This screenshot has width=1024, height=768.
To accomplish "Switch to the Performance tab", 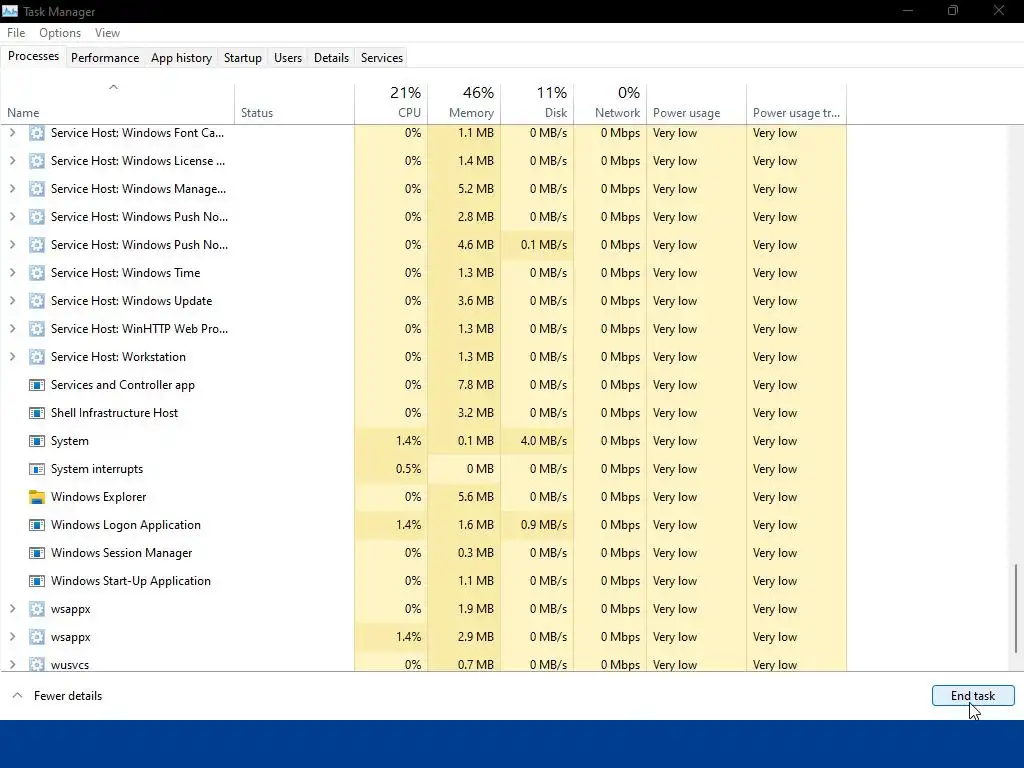I will click(x=105, y=57).
